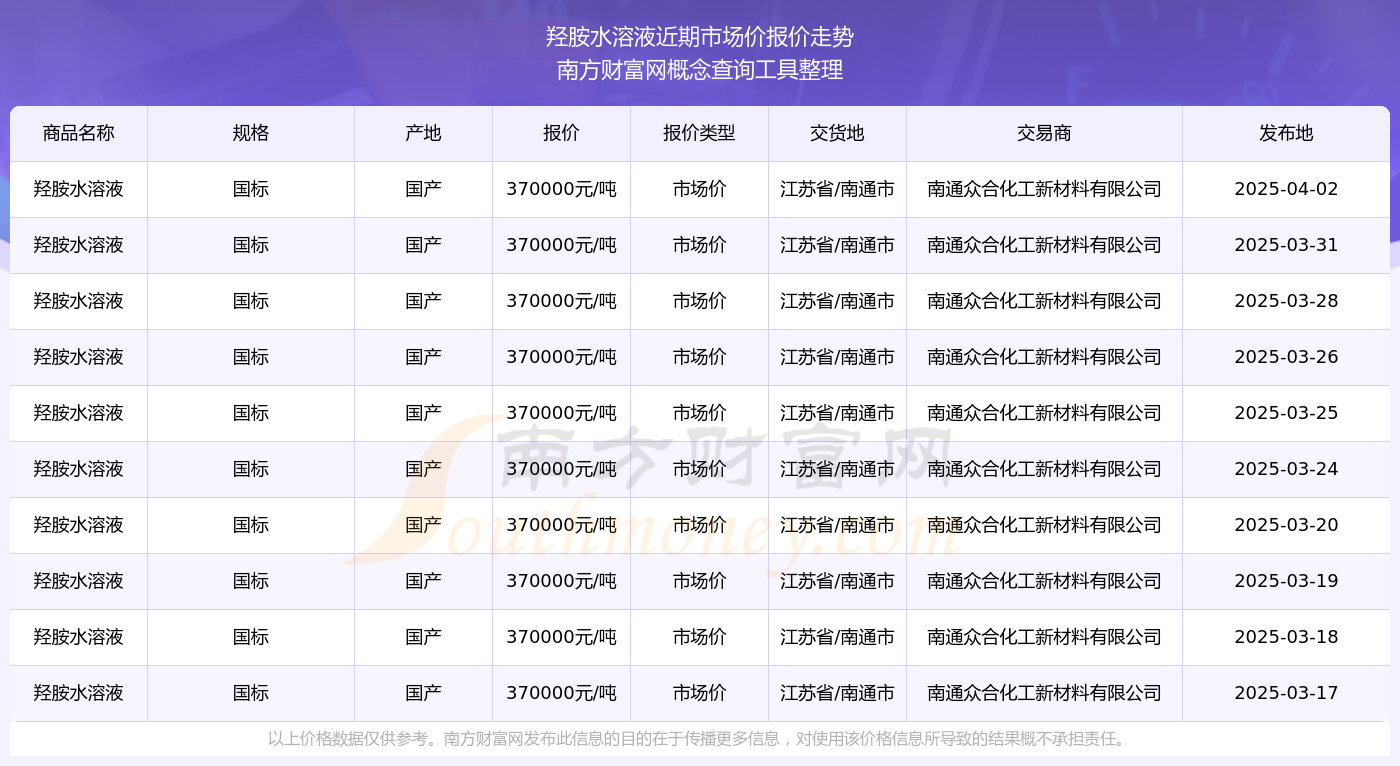Select the date cell 2025-03-31
This screenshot has width=1400, height=766.
(x=1286, y=245)
